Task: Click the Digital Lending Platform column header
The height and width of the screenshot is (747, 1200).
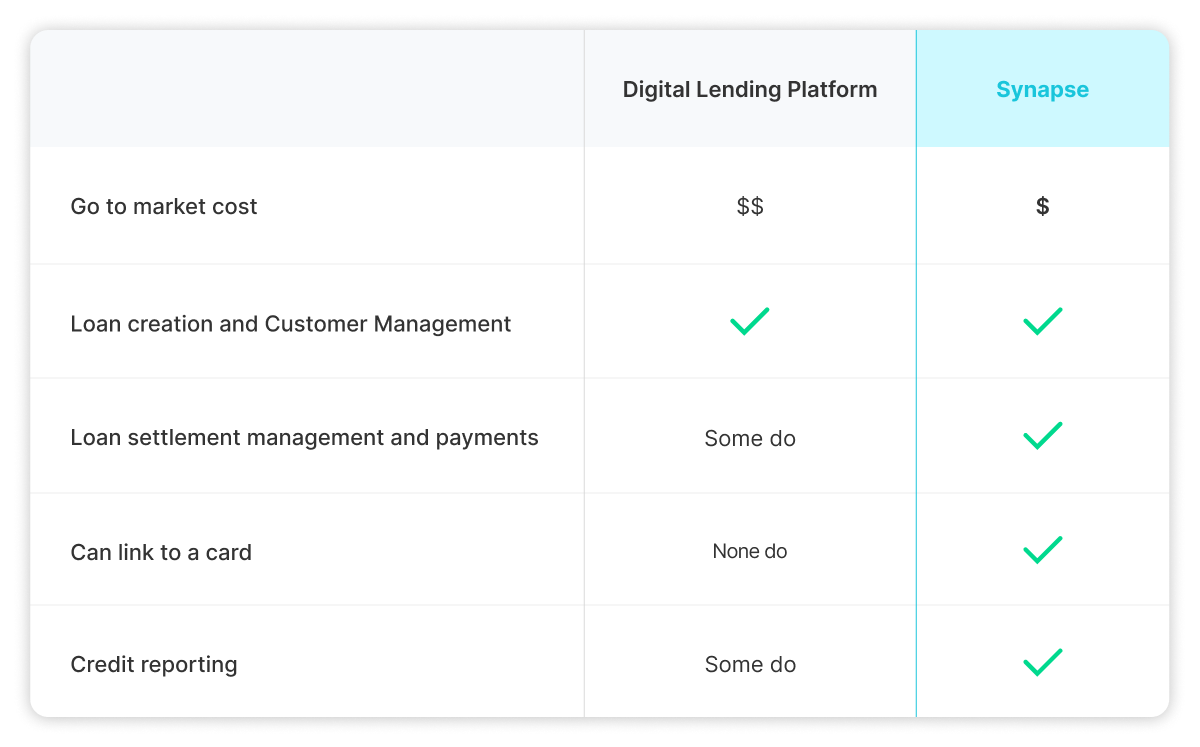Action: [x=749, y=89]
